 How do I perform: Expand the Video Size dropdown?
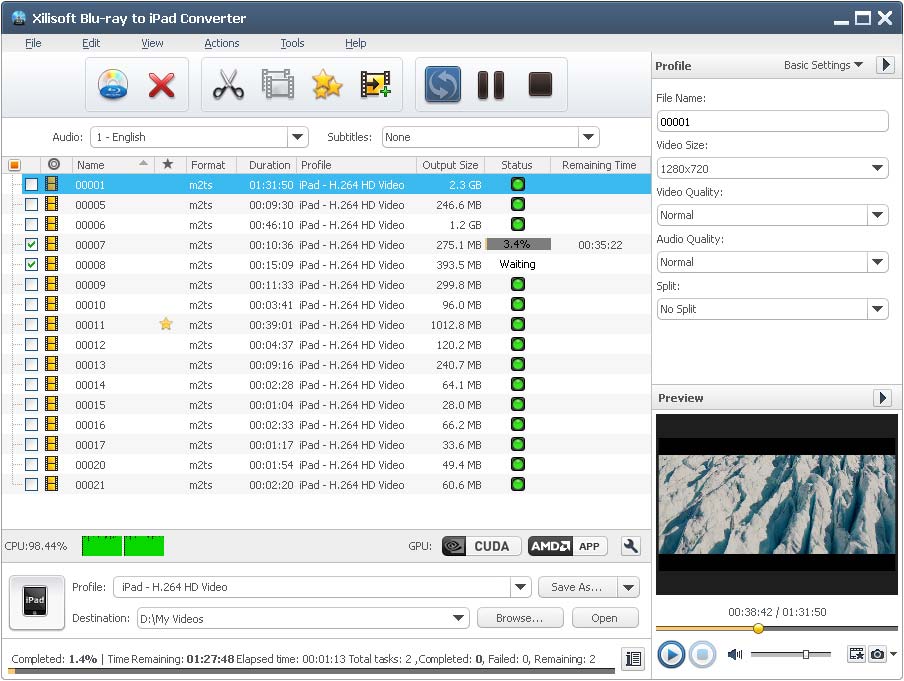pos(878,167)
